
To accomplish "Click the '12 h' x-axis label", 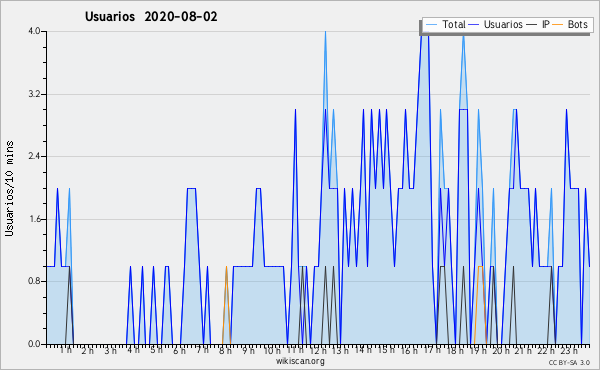I will (x=318, y=350).
